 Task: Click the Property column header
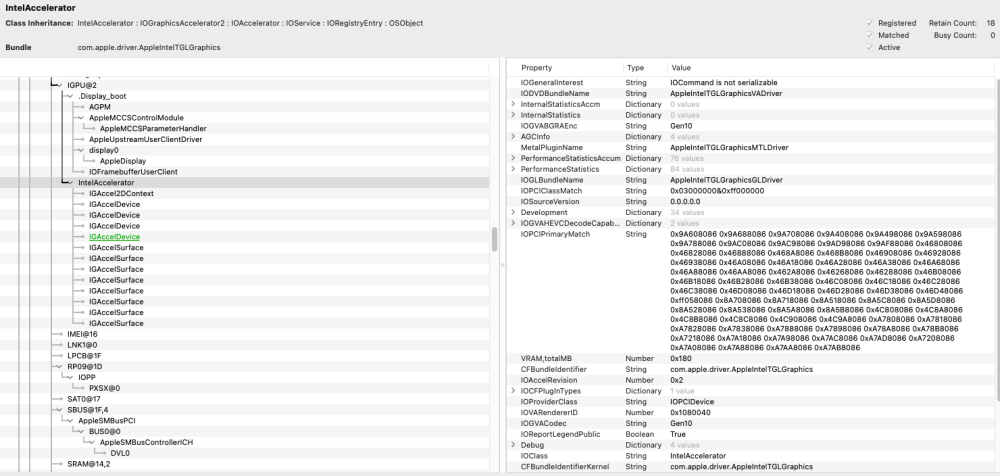536,68
